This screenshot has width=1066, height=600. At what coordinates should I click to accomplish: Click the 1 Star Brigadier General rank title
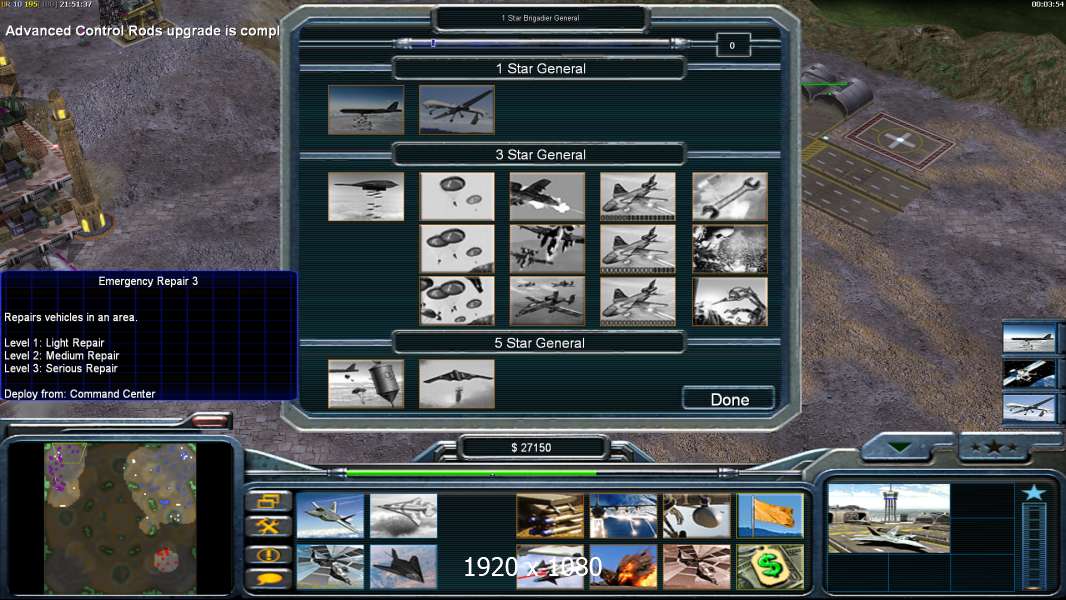click(x=540, y=18)
